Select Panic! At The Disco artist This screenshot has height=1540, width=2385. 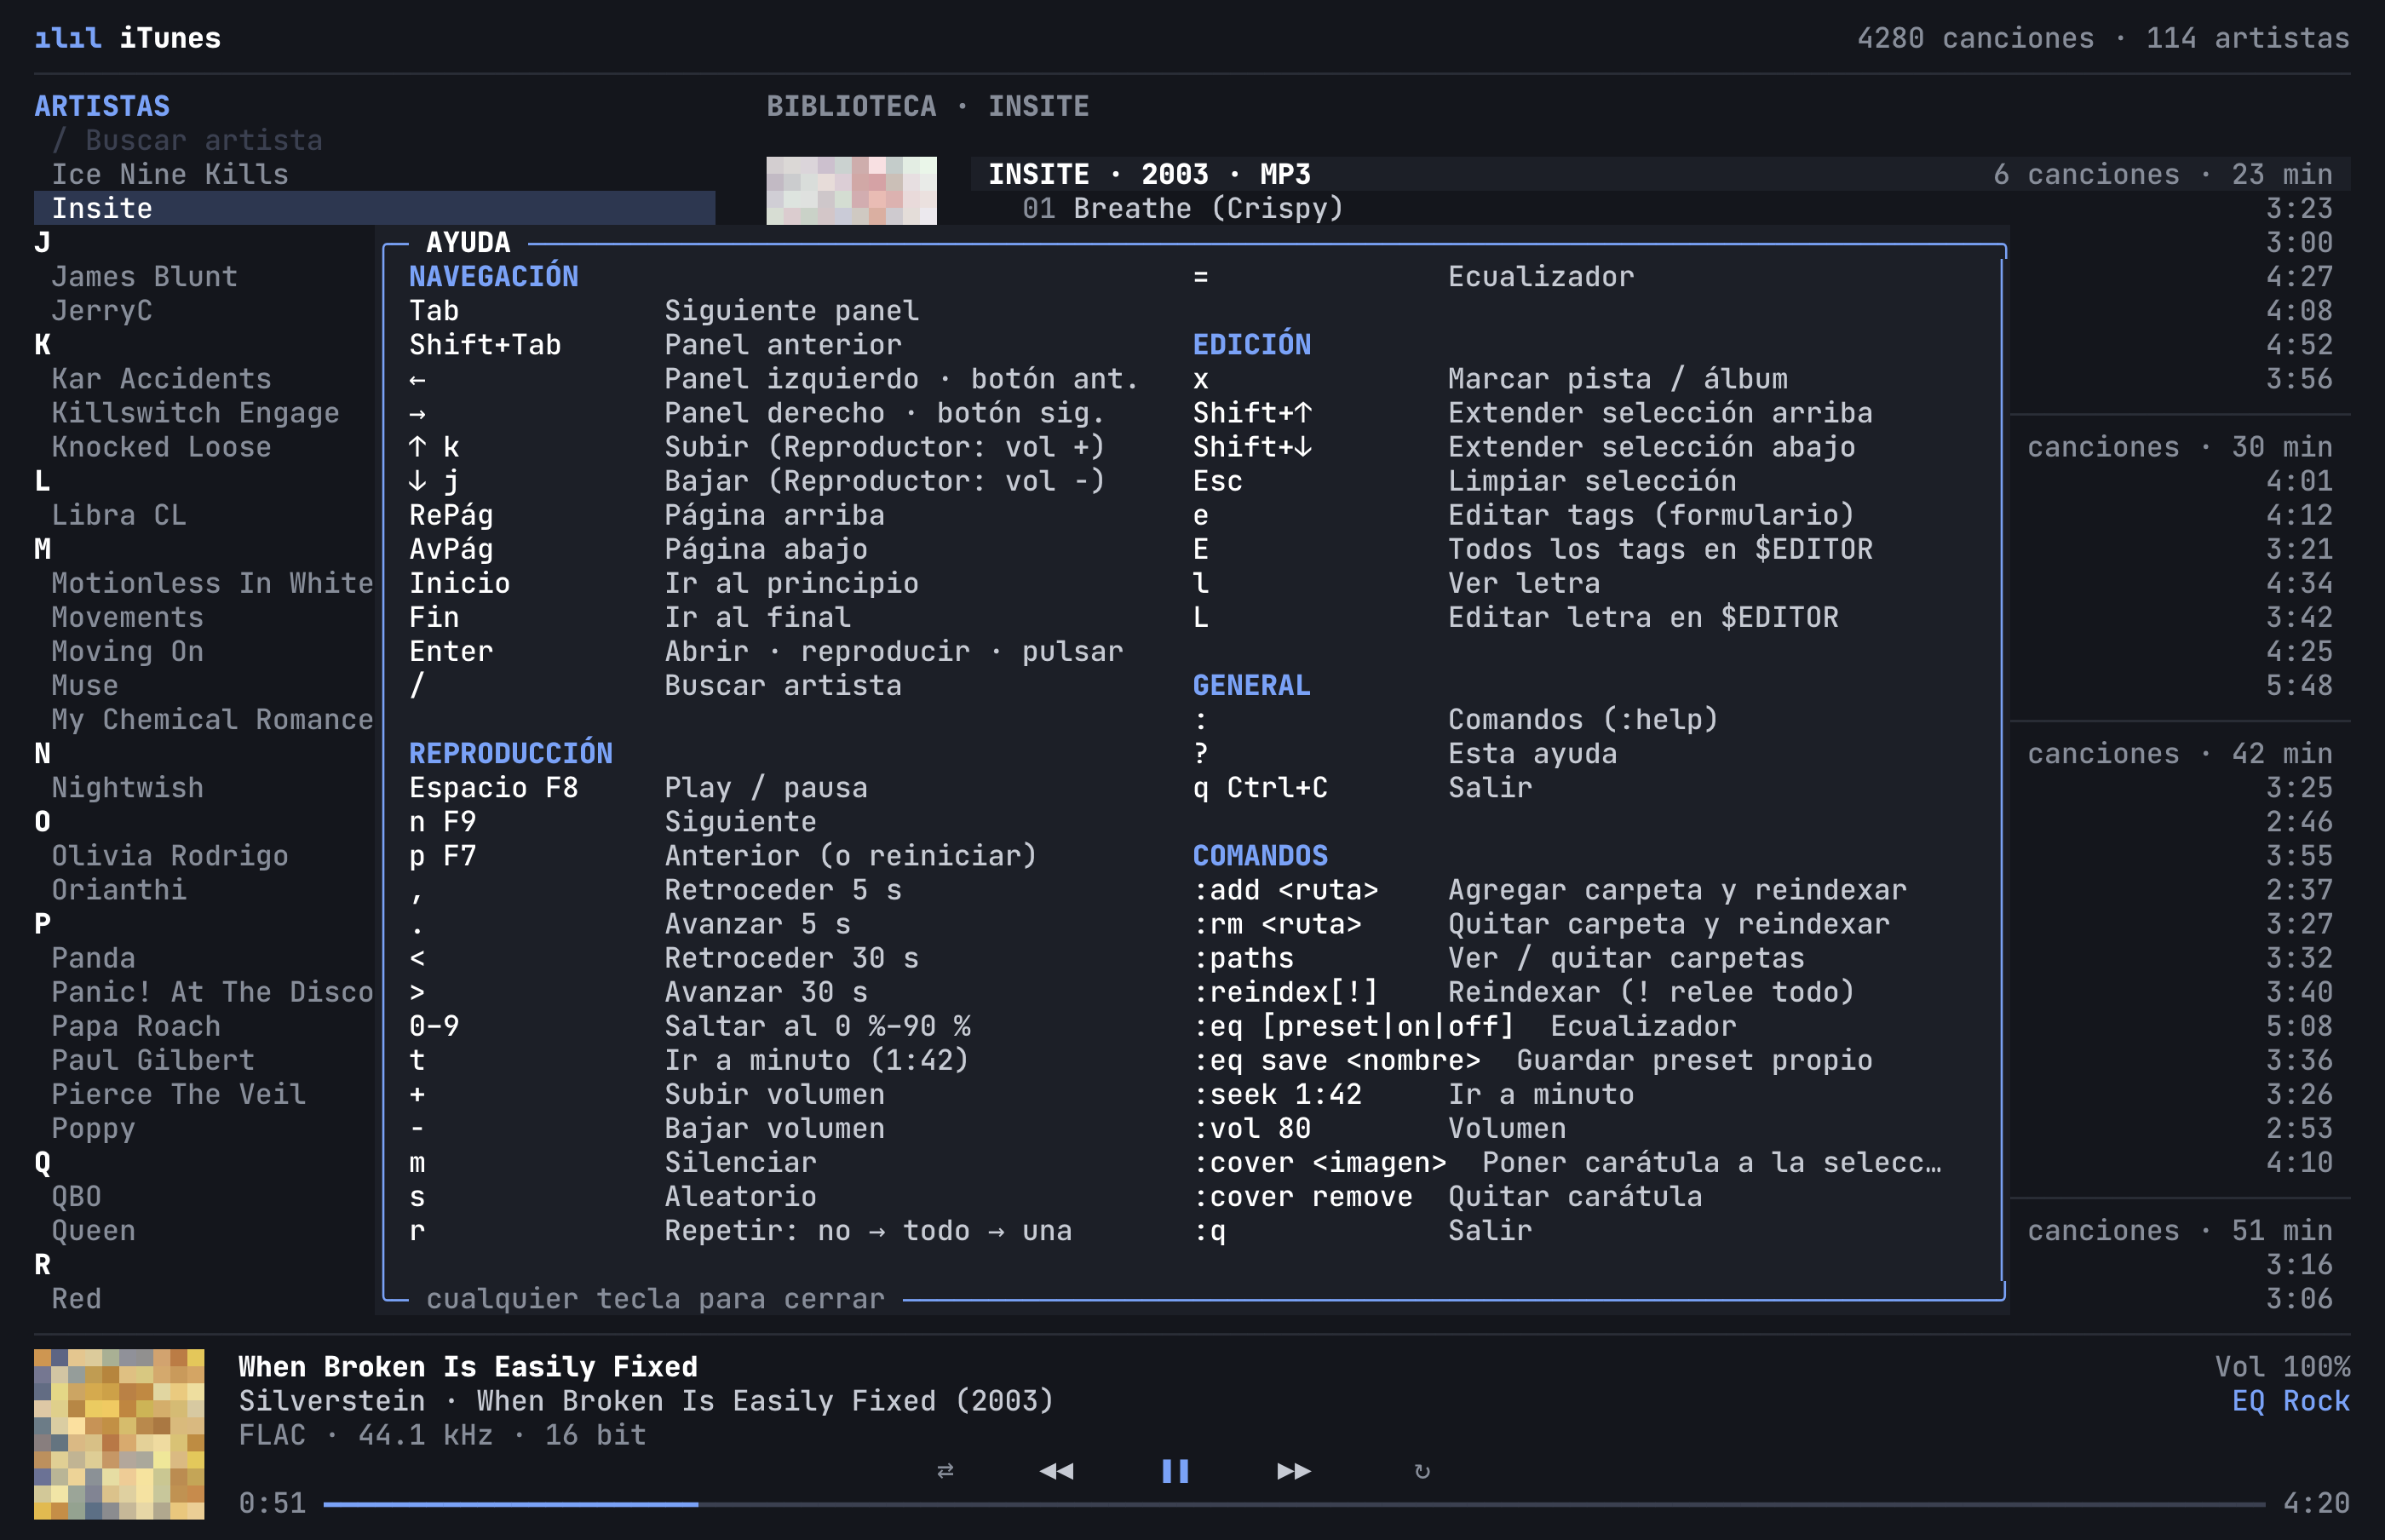click(212, 992)
